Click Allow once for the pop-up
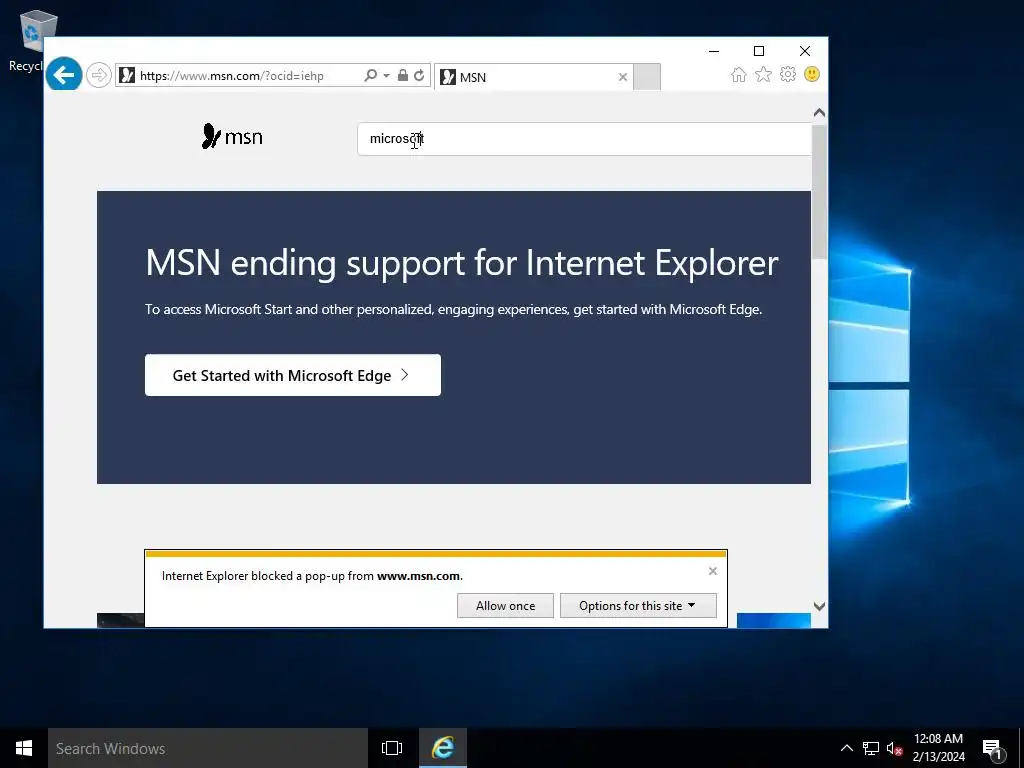1024x768 pixels. click(505, 605)
